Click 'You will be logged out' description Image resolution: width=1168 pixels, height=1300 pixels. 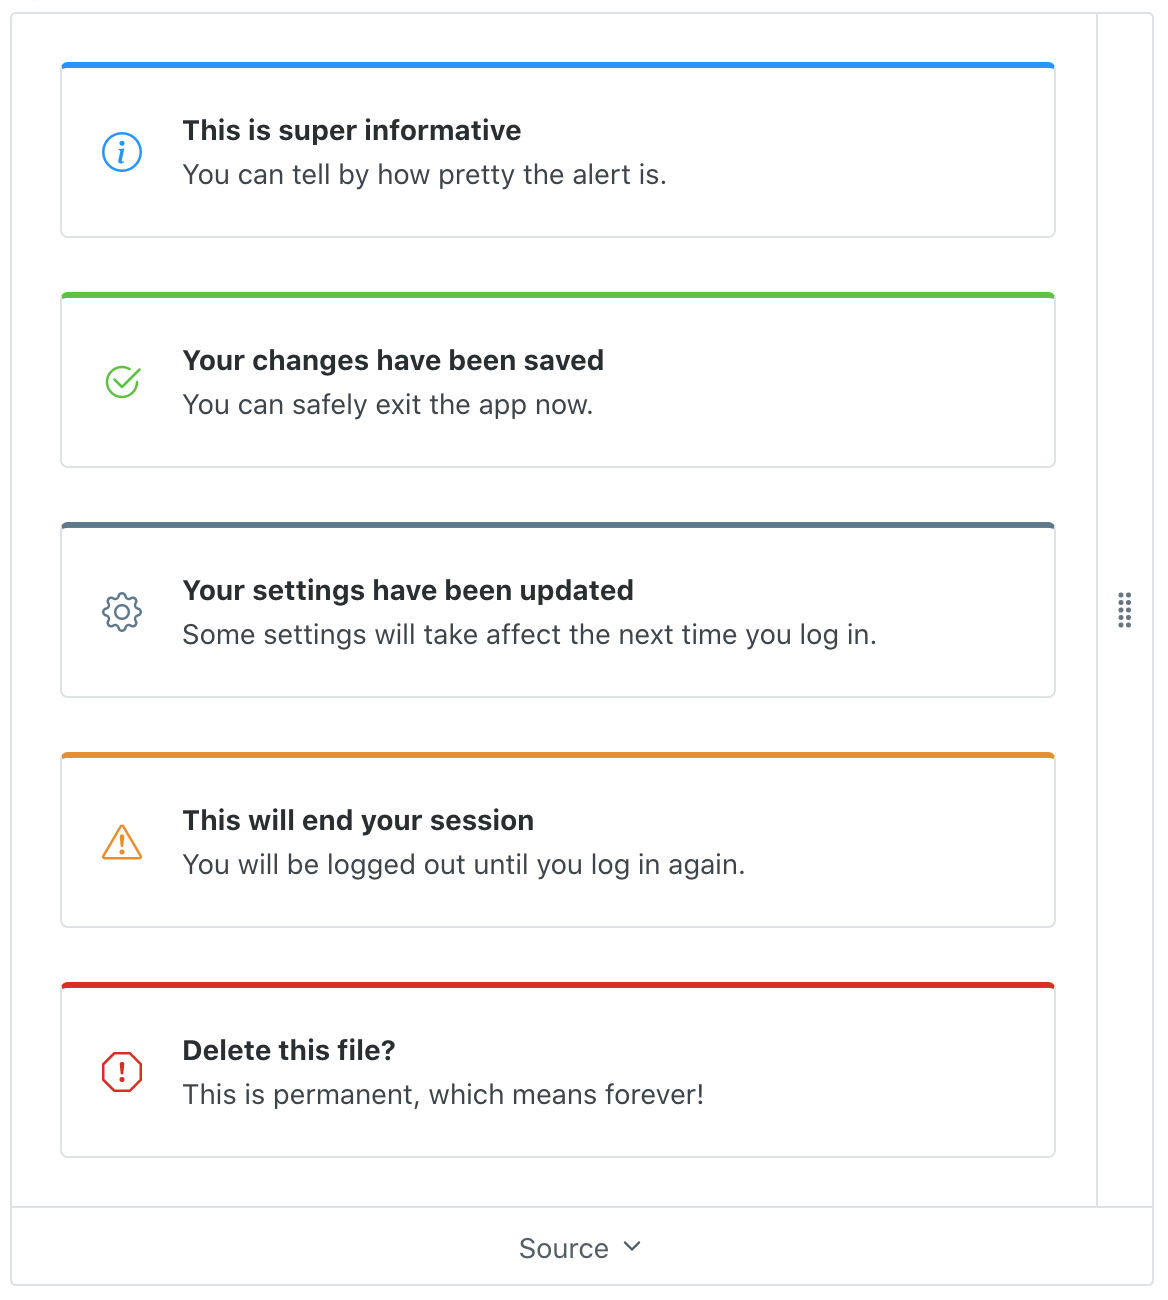point(464,865)
